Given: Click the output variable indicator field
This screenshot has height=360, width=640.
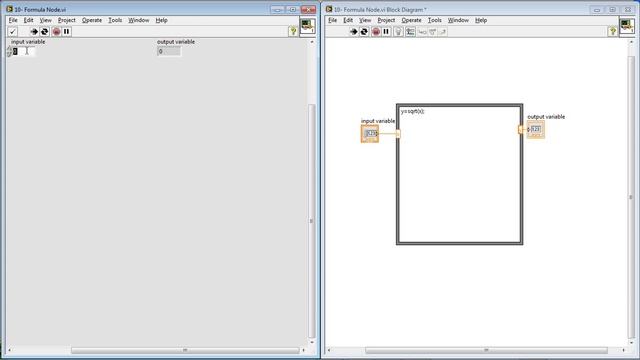Looking at the screenshot, I should click(x=169, y=51).
